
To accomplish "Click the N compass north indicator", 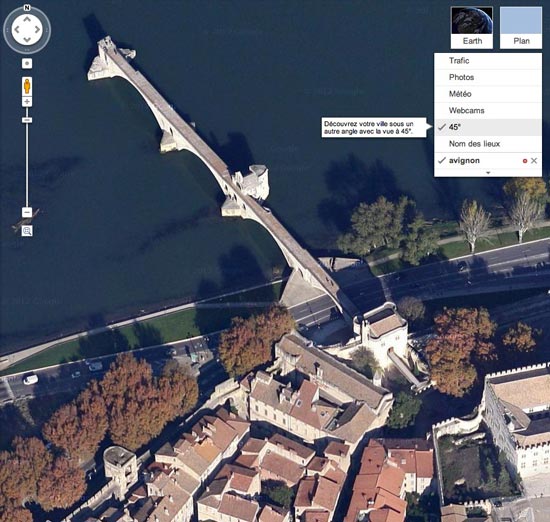I will [x=27, y=7].
